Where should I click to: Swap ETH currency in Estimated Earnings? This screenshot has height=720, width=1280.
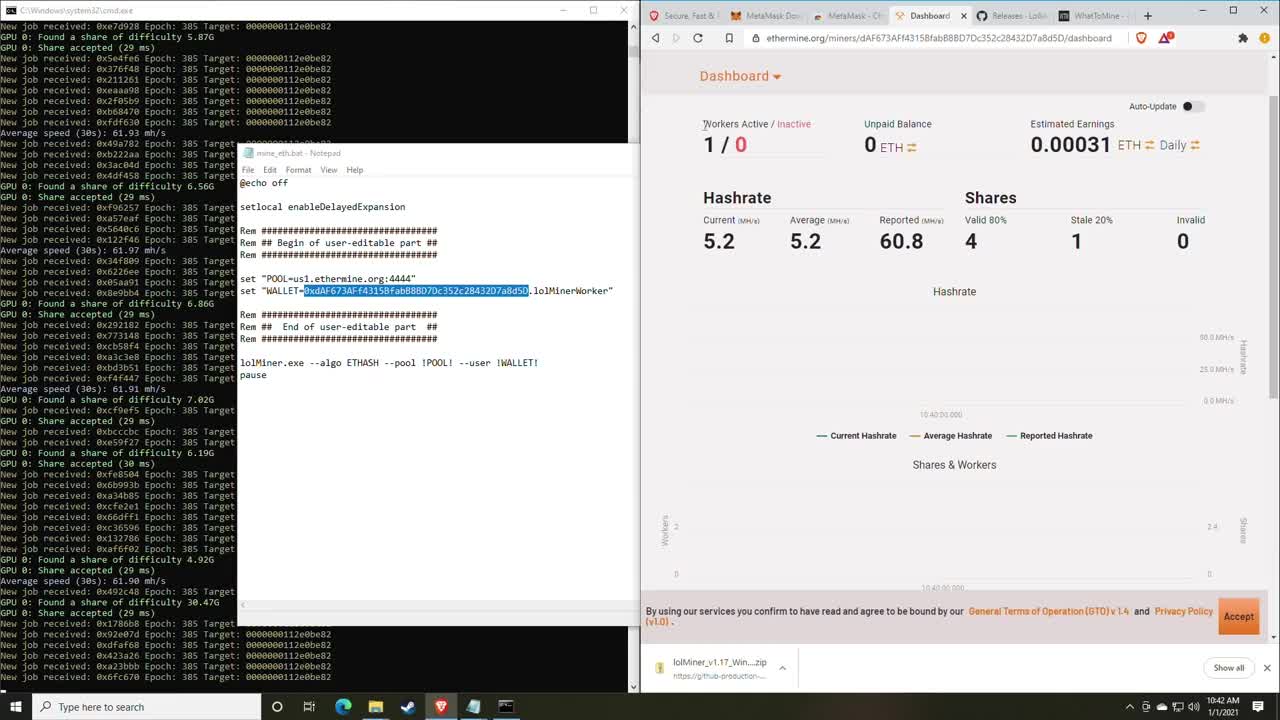[x=1150, y=145]
